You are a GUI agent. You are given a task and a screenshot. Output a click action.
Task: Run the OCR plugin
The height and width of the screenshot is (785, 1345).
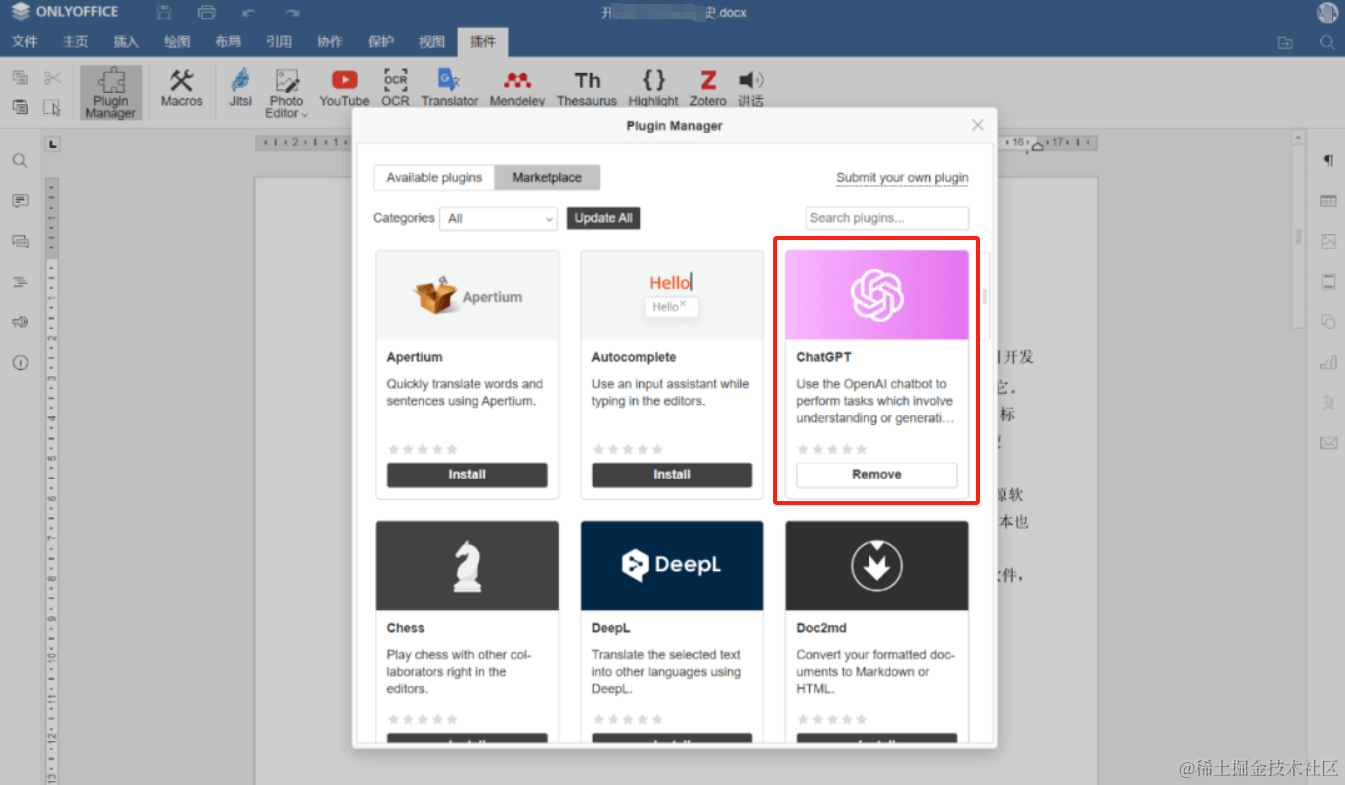point(395,88)
